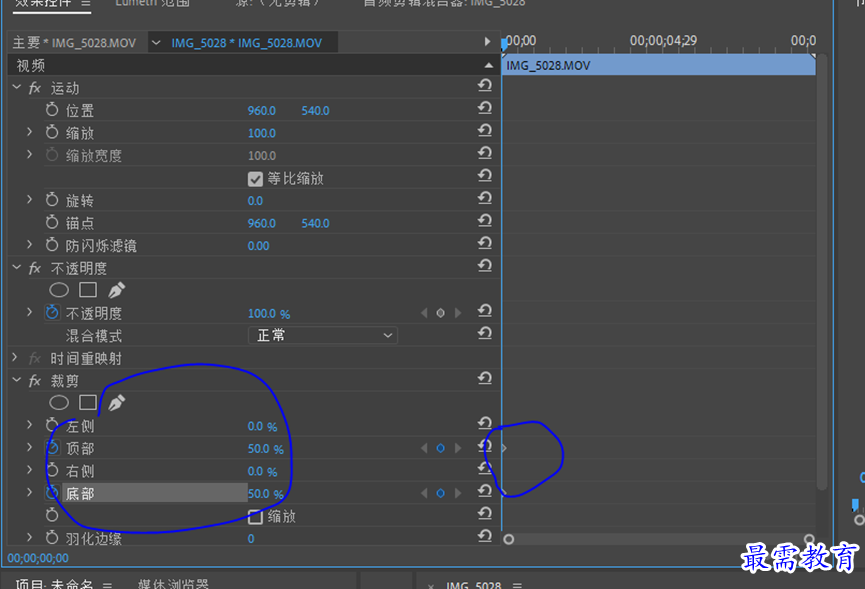Add or remove keyframe for 顶部

[440, 448]
